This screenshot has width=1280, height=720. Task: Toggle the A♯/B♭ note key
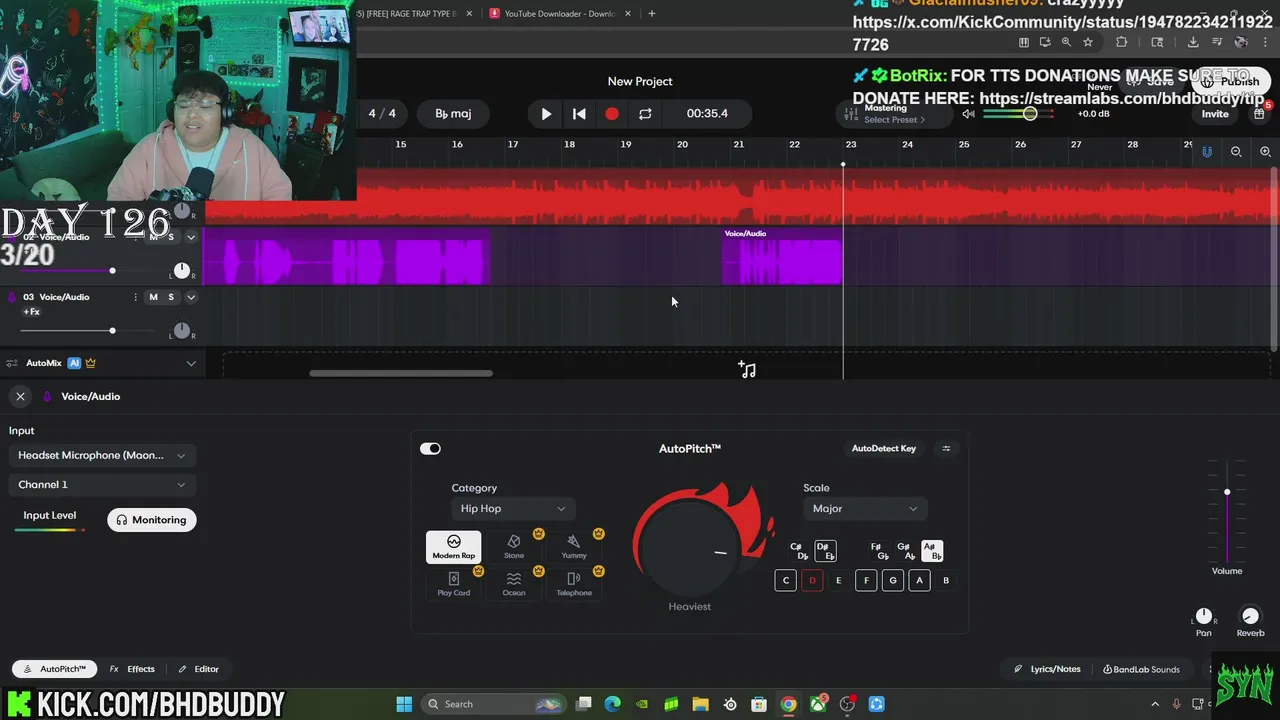(x=931, y=552)
